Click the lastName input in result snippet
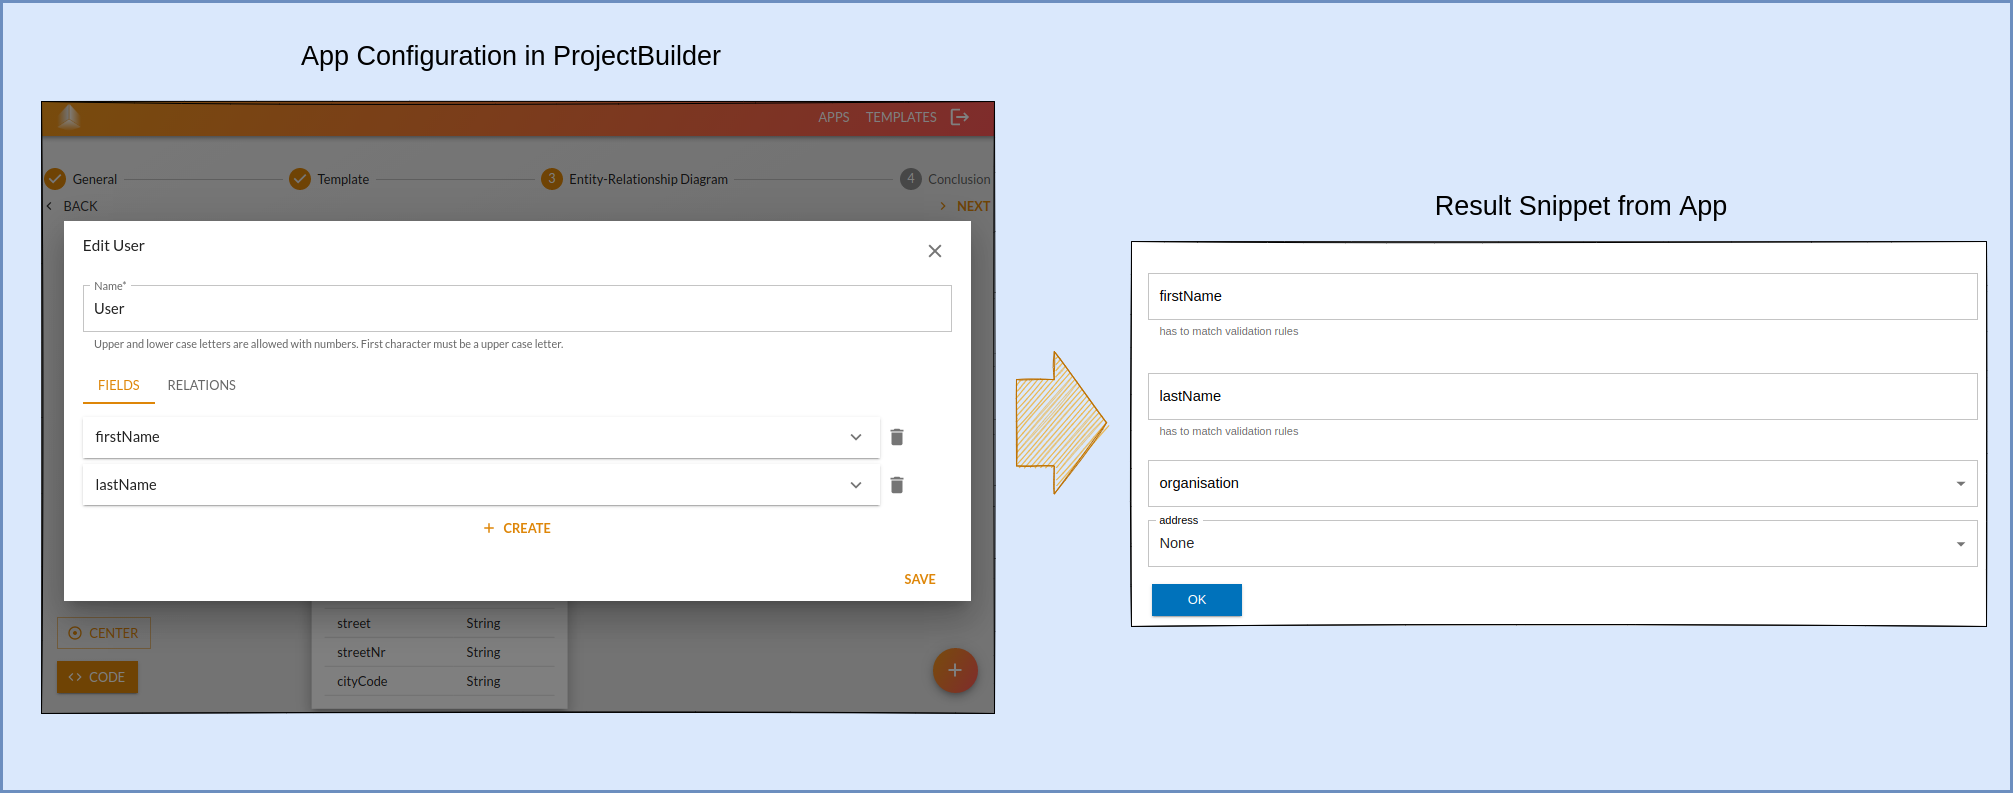Viewport: 2013px width, 794px height. (1562, 397)
